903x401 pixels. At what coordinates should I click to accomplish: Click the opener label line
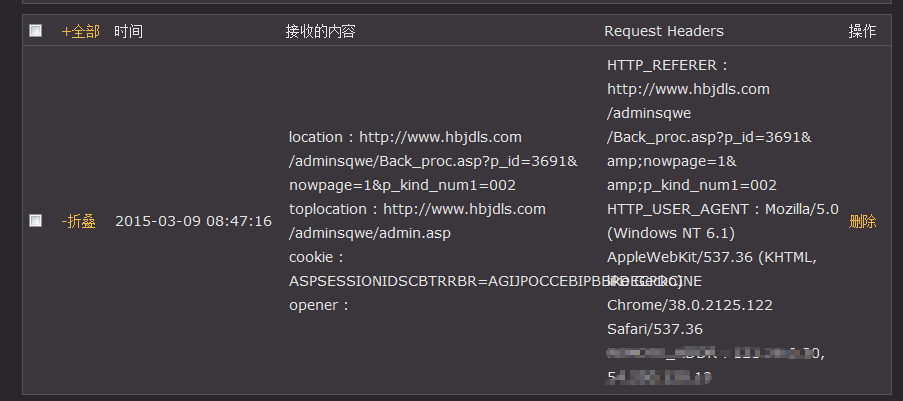(x=319, y=305)
